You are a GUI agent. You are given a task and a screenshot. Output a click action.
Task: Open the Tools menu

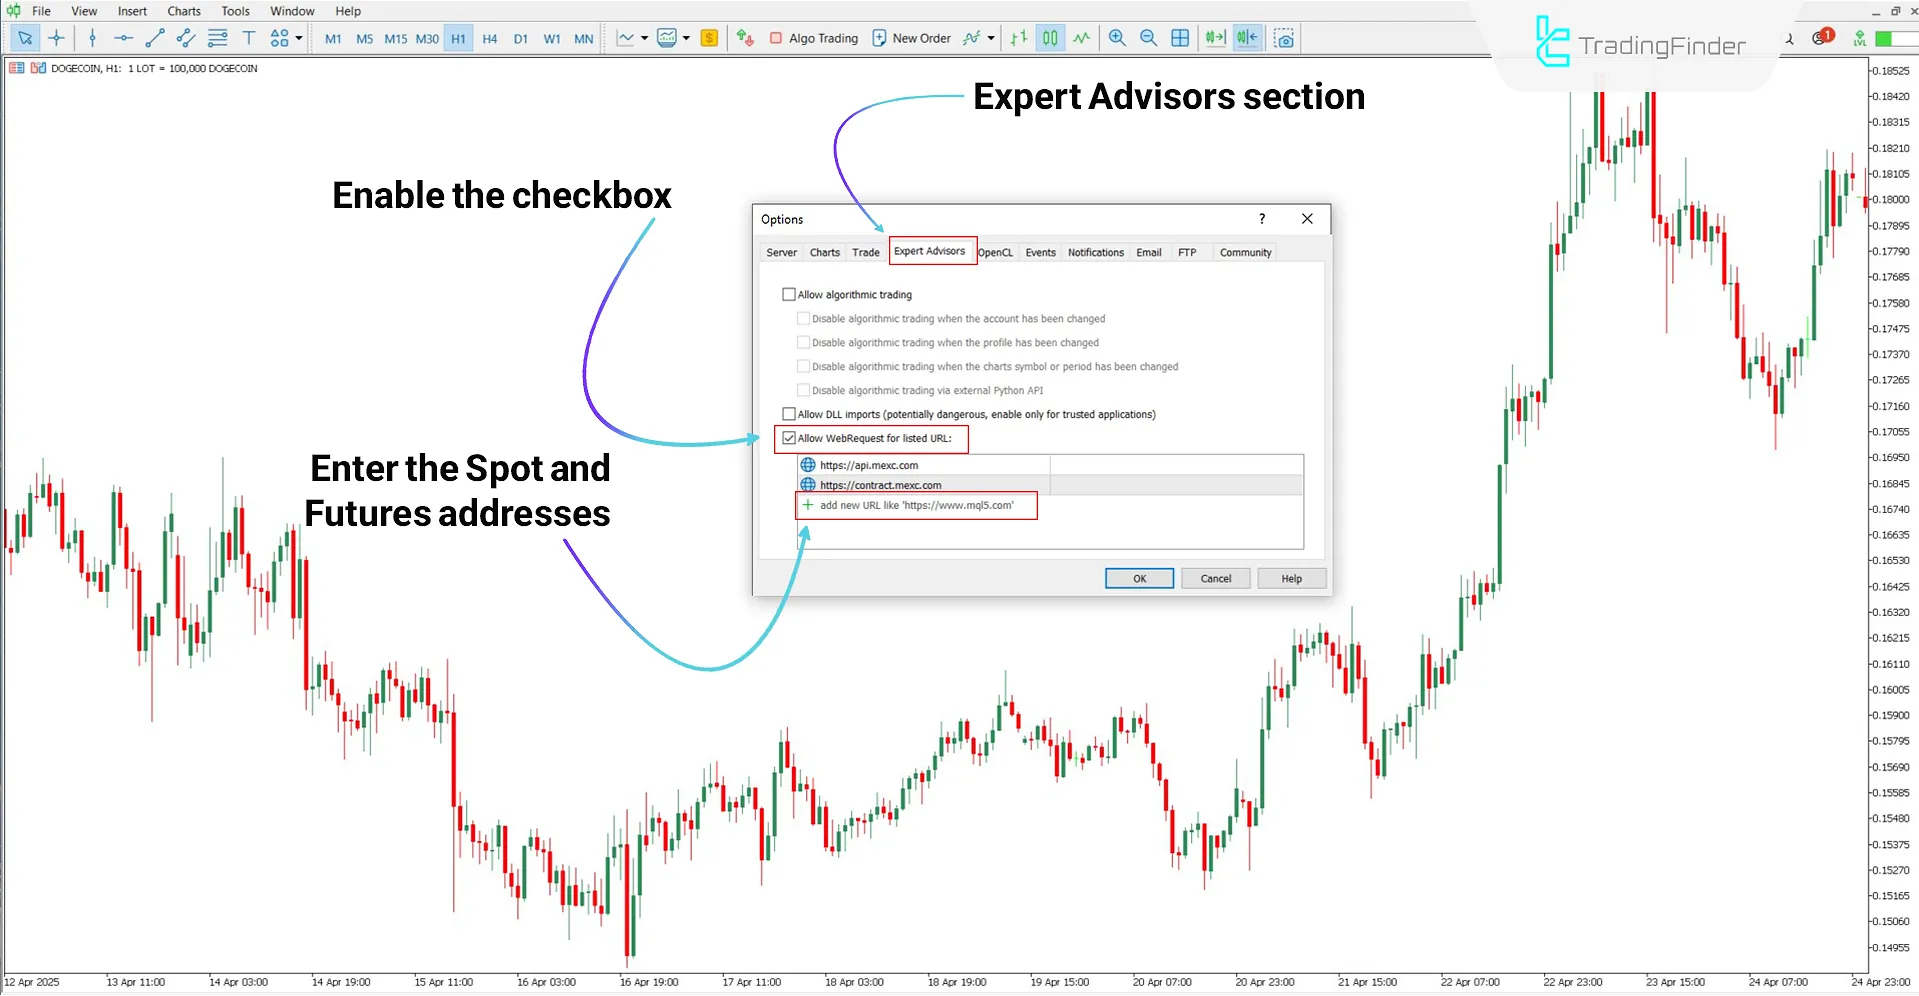click(x=235, y=11)
